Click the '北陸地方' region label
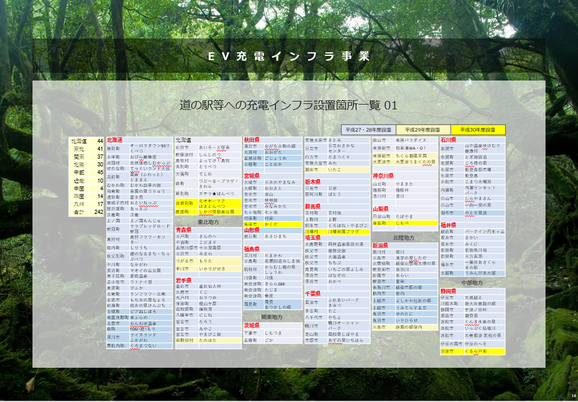 pos(404,238)
